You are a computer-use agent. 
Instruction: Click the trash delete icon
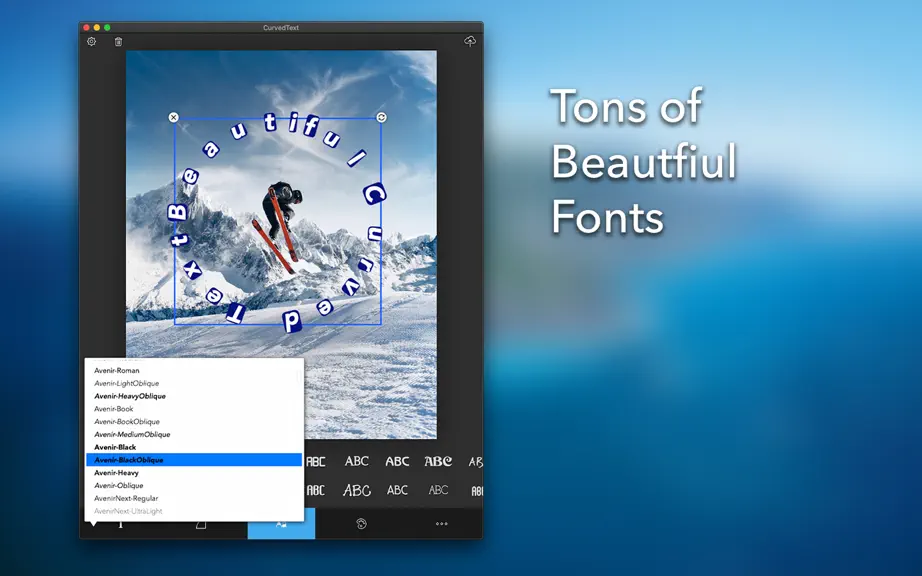pos(118,42)
